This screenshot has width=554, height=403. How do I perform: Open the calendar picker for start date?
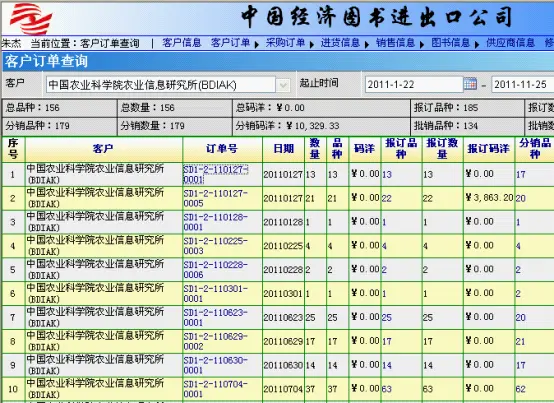(470, 84)
